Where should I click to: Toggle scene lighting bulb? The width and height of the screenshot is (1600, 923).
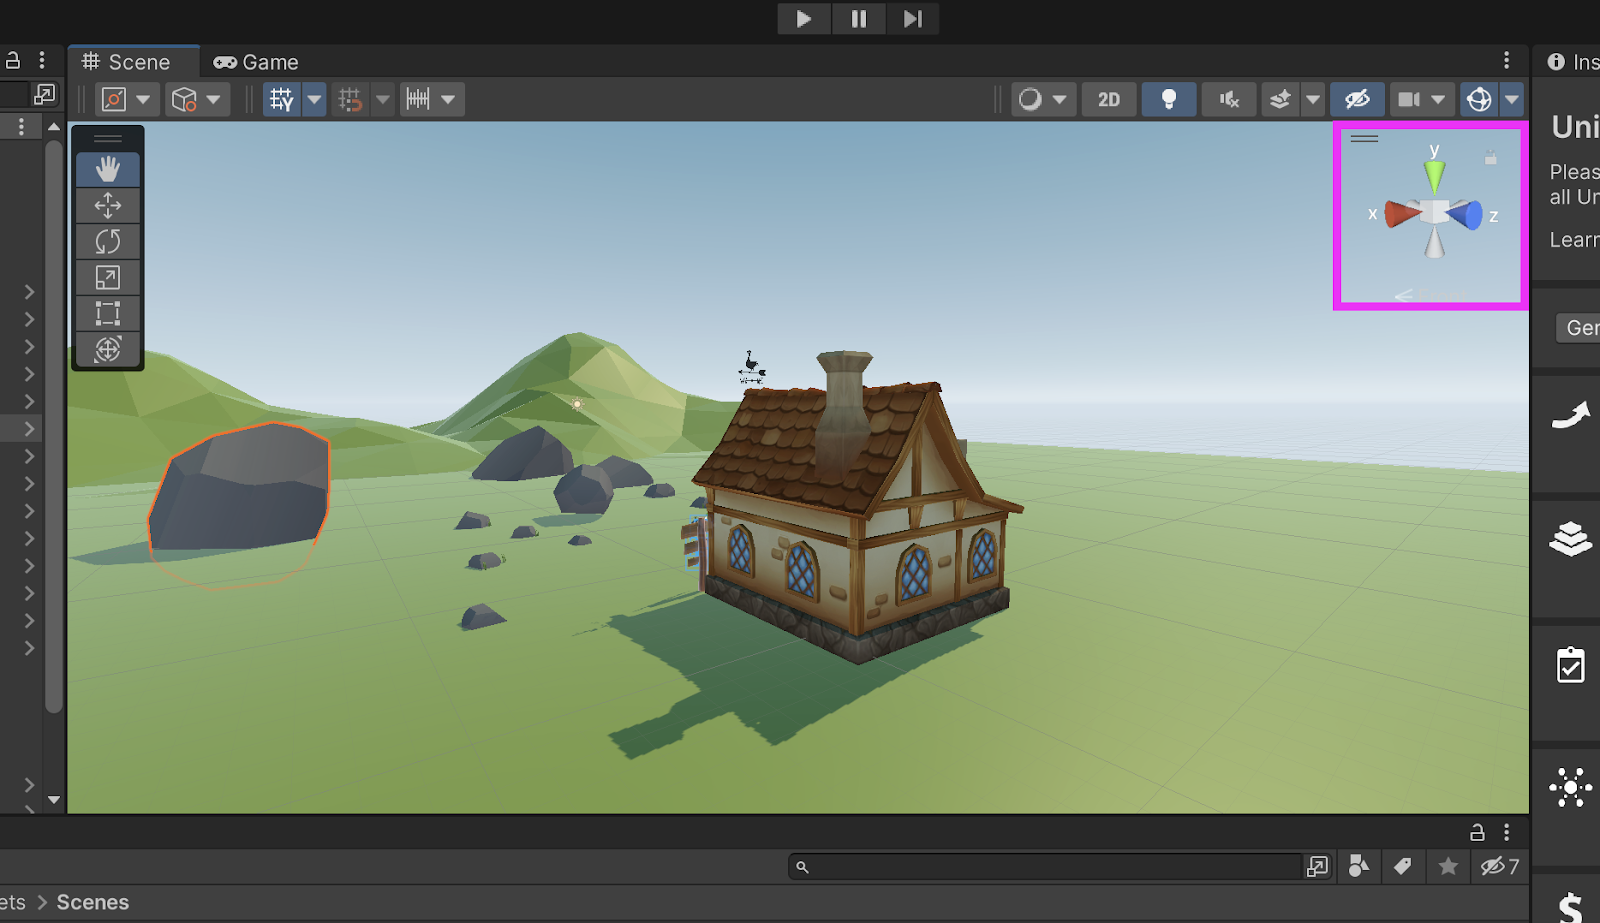point(1168,100)
